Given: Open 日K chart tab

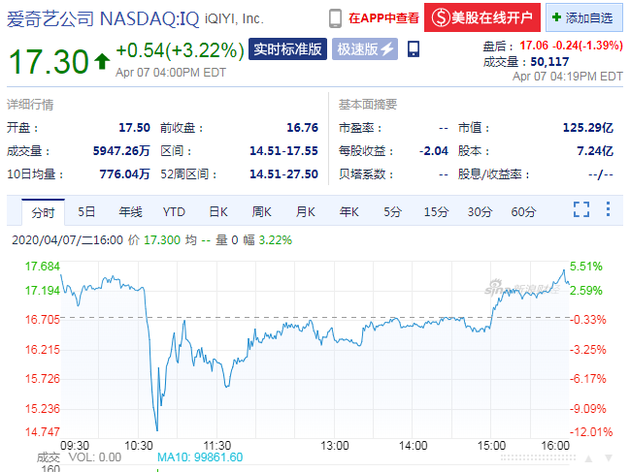Looking at the screenshot, I should pyautogui.click(x=218, y=212).
